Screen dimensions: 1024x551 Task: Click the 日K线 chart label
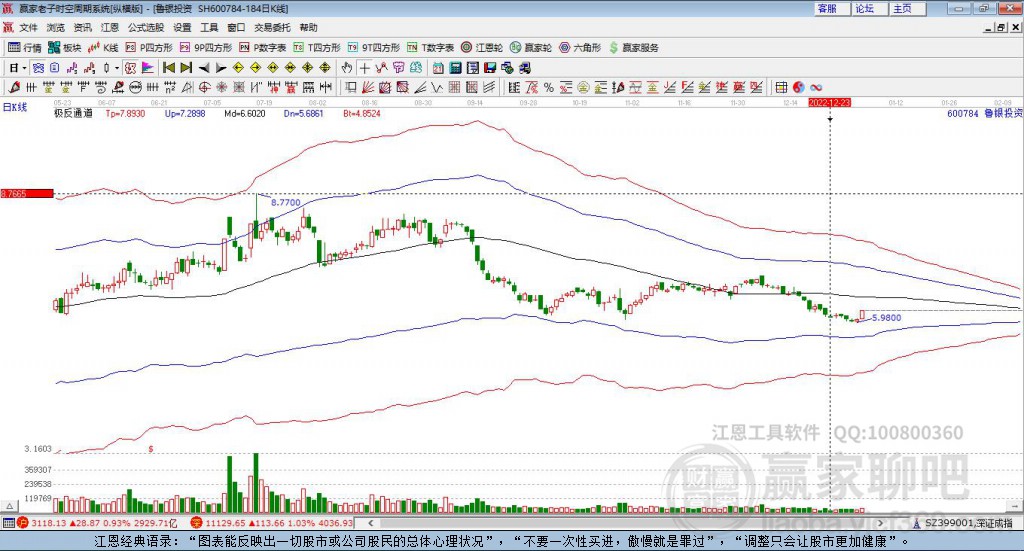click(x=15, y=108)
